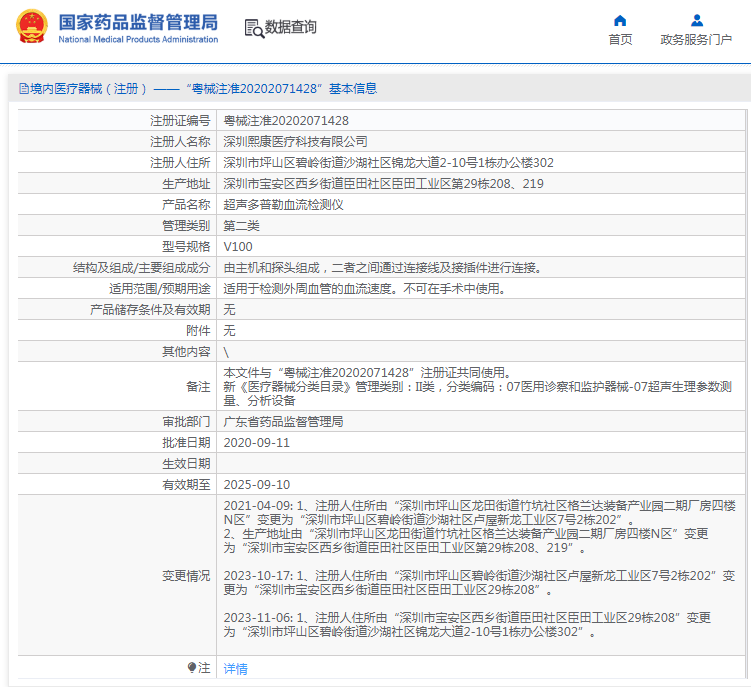Click the 有效期至 field label
This screenshot has height=687, width=751.
[x=186, y=485]
